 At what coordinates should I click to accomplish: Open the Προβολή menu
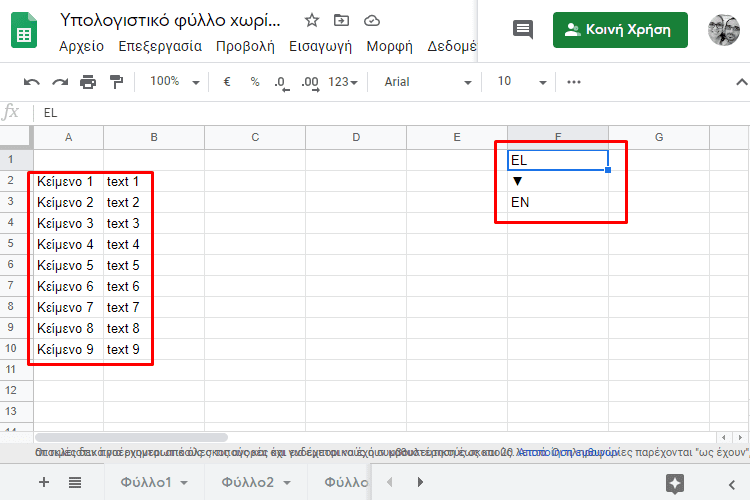point(245,46)
